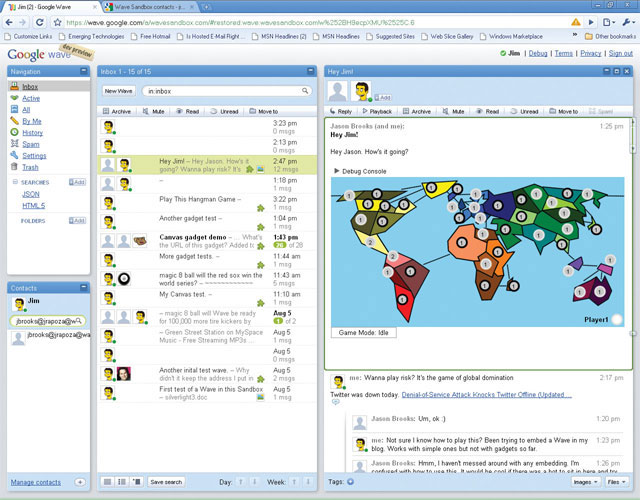Show All waves in navigation
This screenshot has width=640, height=500.
click(x=26, y=109)
